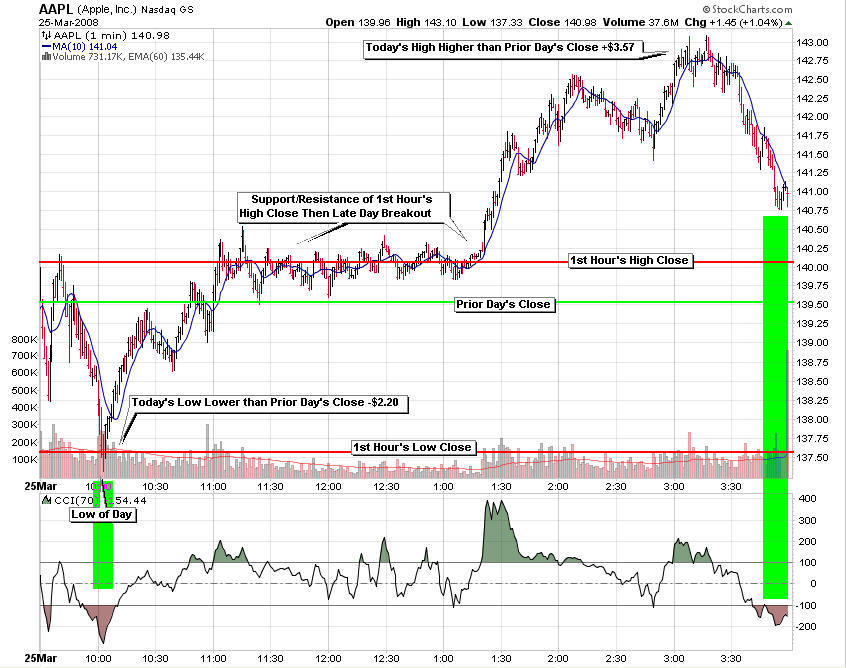
Task: Click the "Today's Low Lower than Prior Day's Close -$2.20" note
Action: [x=268, y=403]
